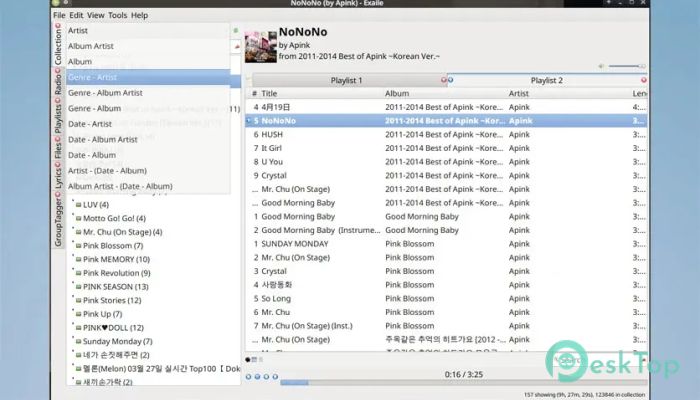Expand the Mr. Chu (On Stage) (4) tree node
The image size is (700, 400).
coord(73,230)
